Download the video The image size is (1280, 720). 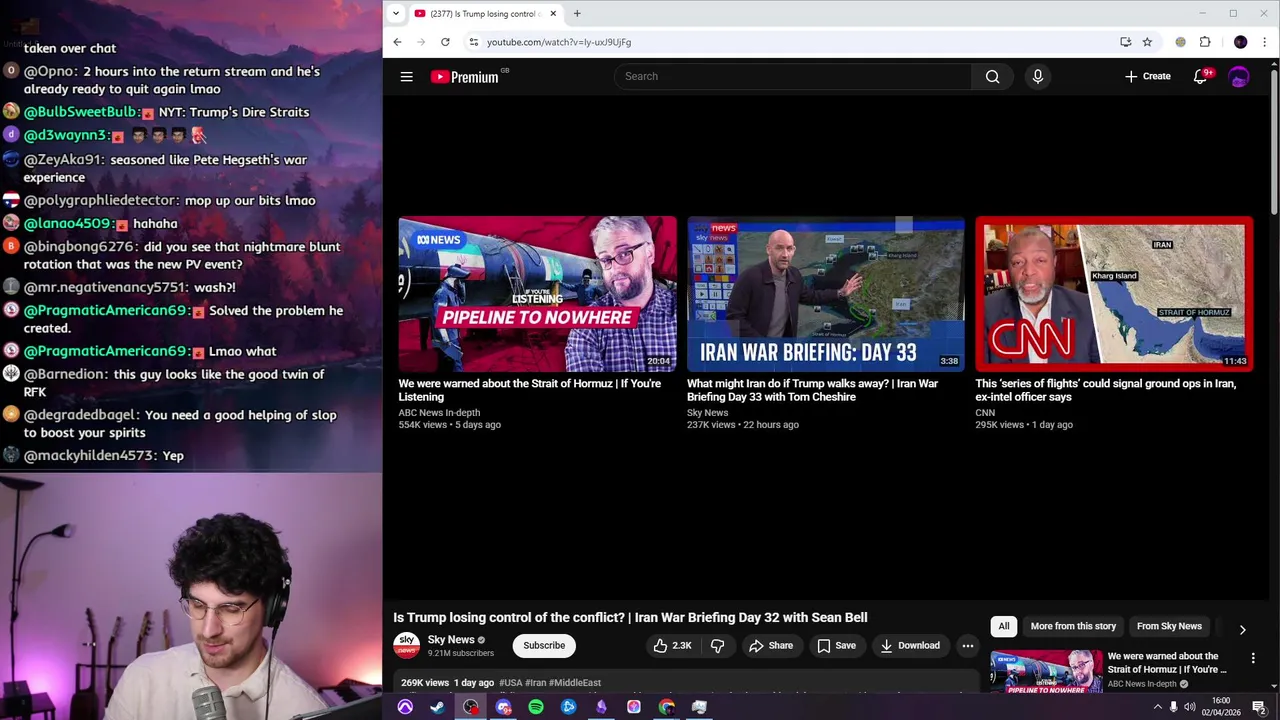point(909,646)
